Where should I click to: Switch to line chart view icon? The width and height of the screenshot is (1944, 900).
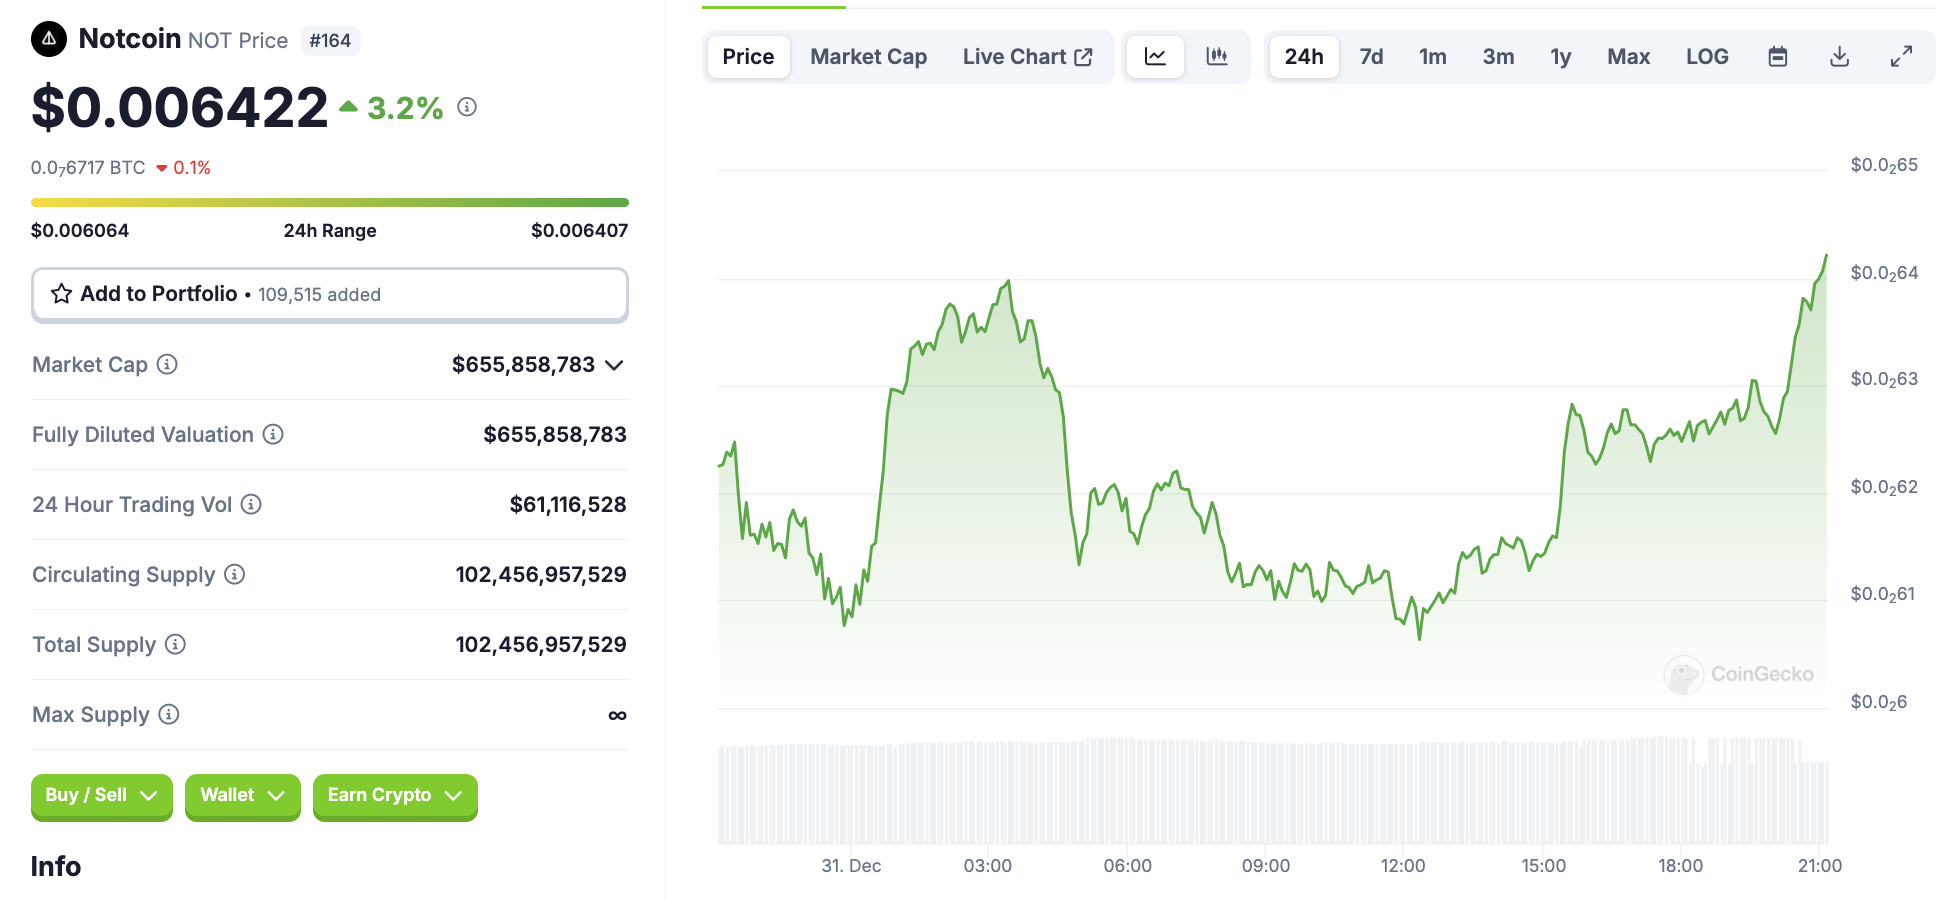point(1155,57)
